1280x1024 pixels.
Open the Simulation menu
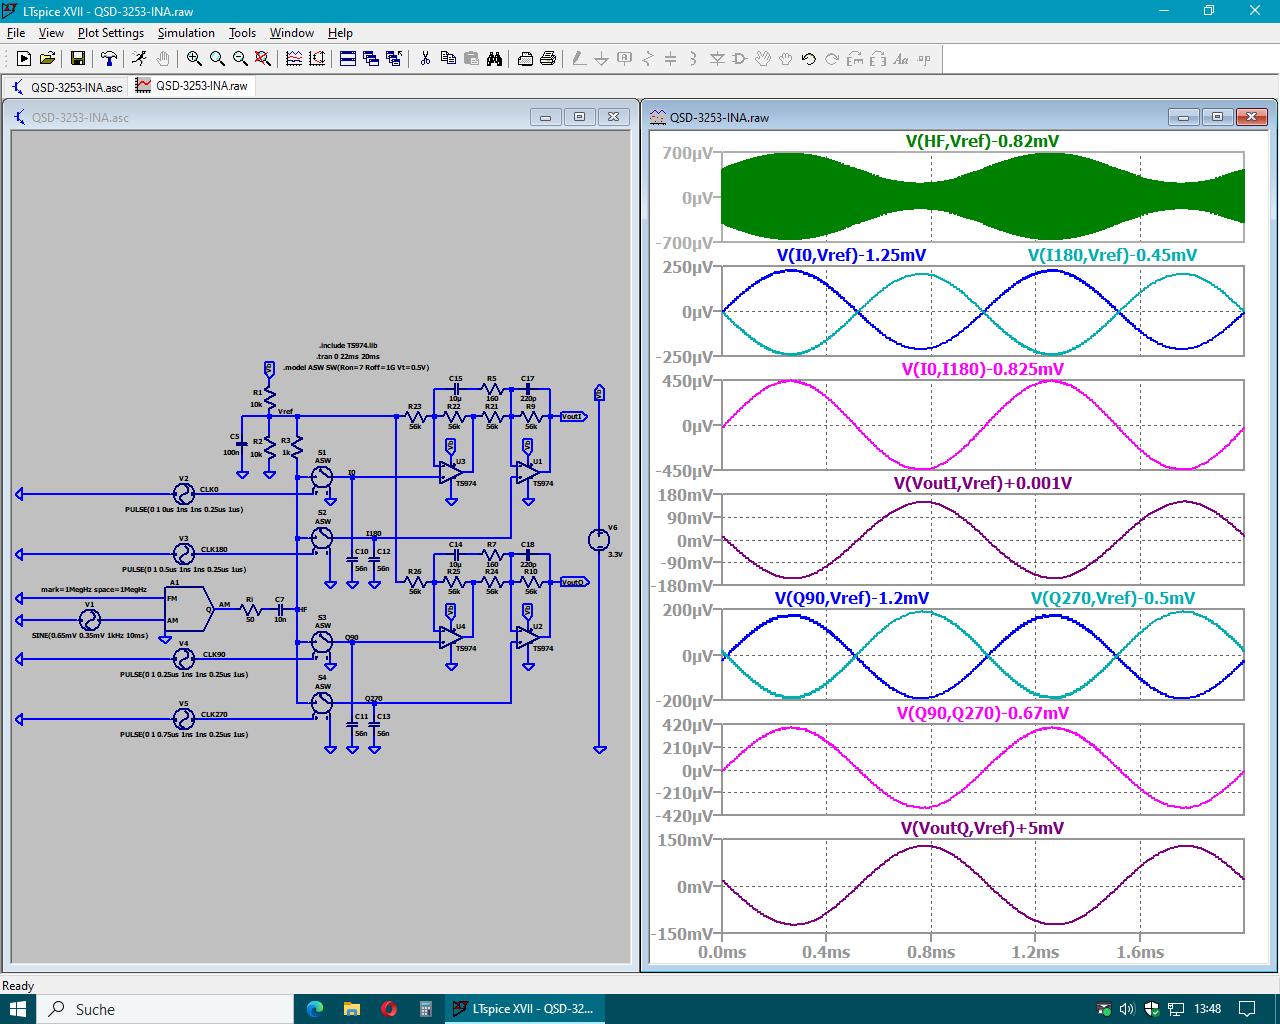pyautogui.click(x=186, y=33)
